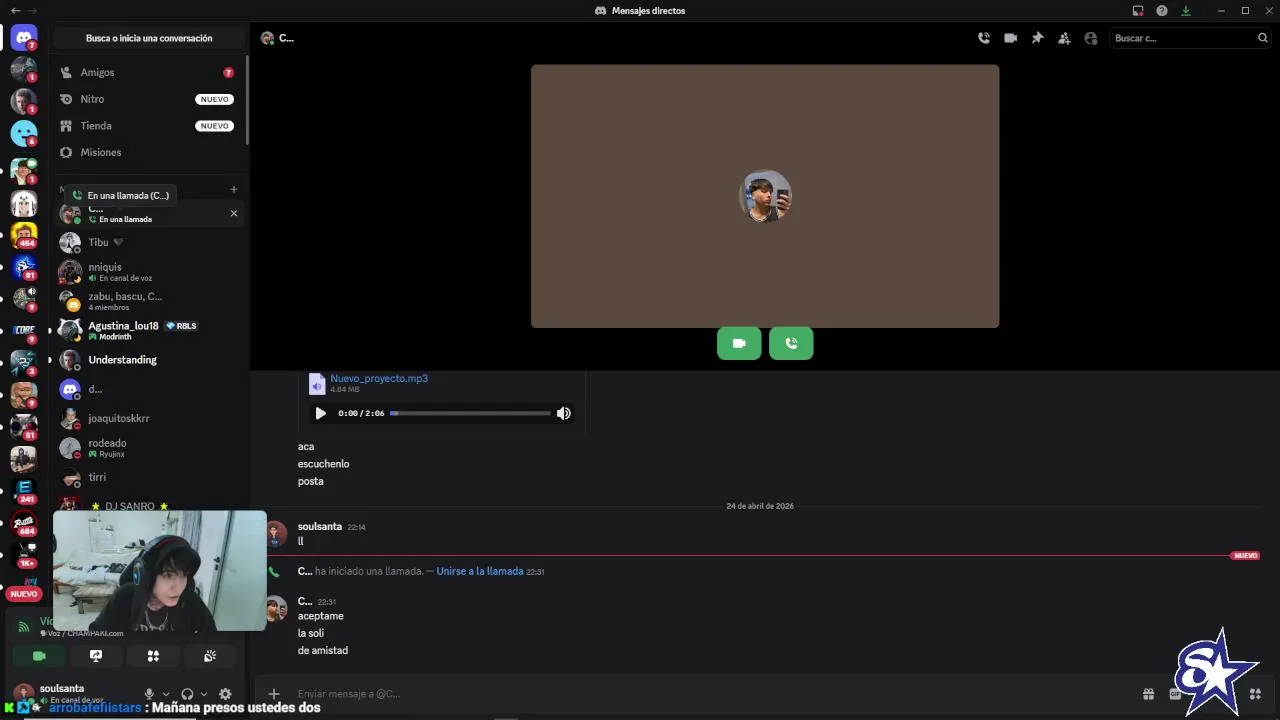Open the Amigos tab
The height and width of the screenshot is (720, 1280).
click(x=149, y=73)
